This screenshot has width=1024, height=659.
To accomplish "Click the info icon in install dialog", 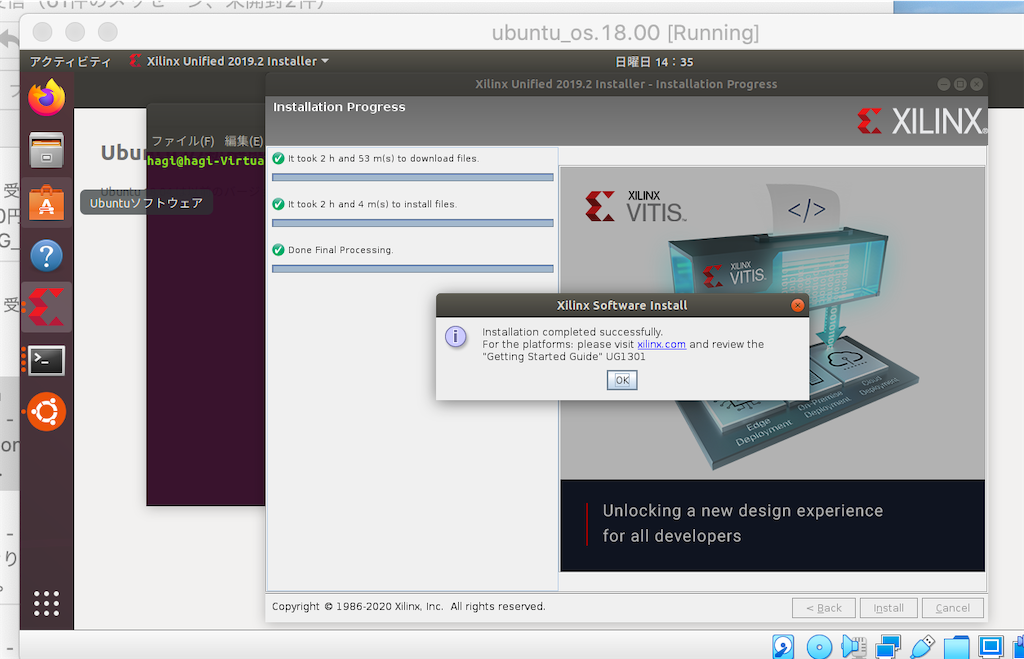I will 455,336.
